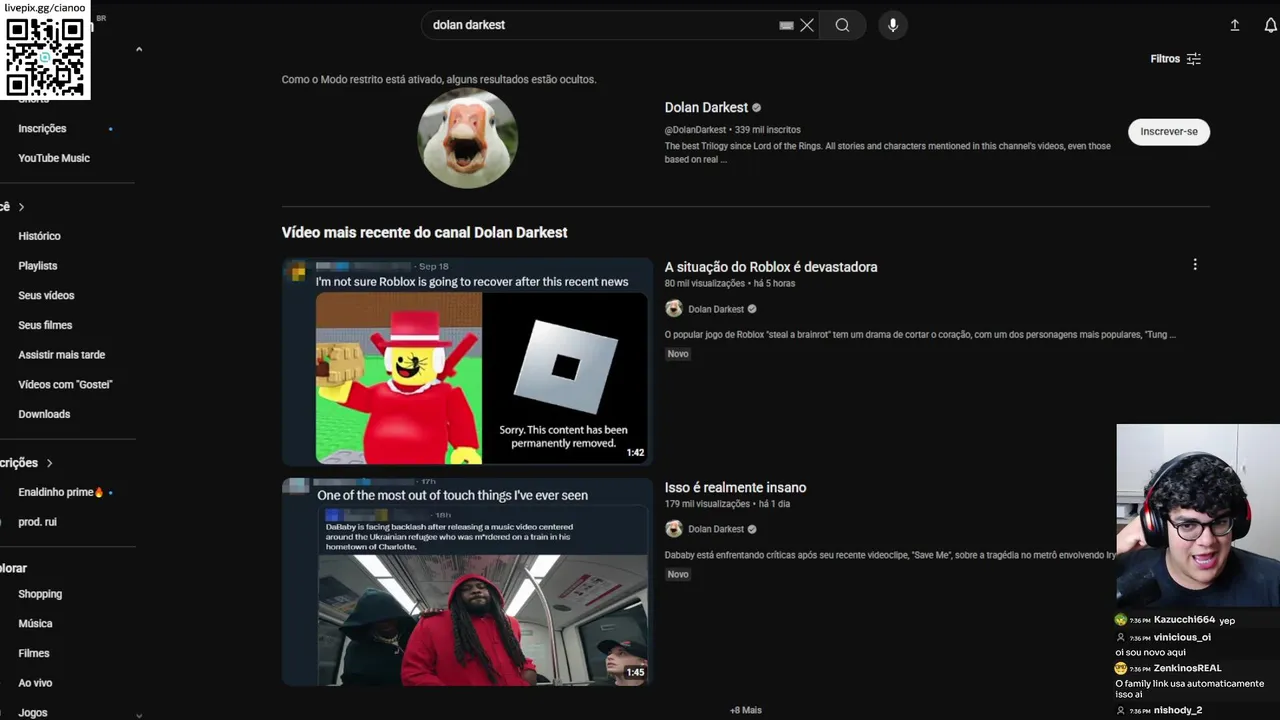Click the ZenkinosREAL chat username
Screen dimensions: 1280x720
coord(1187,668)
